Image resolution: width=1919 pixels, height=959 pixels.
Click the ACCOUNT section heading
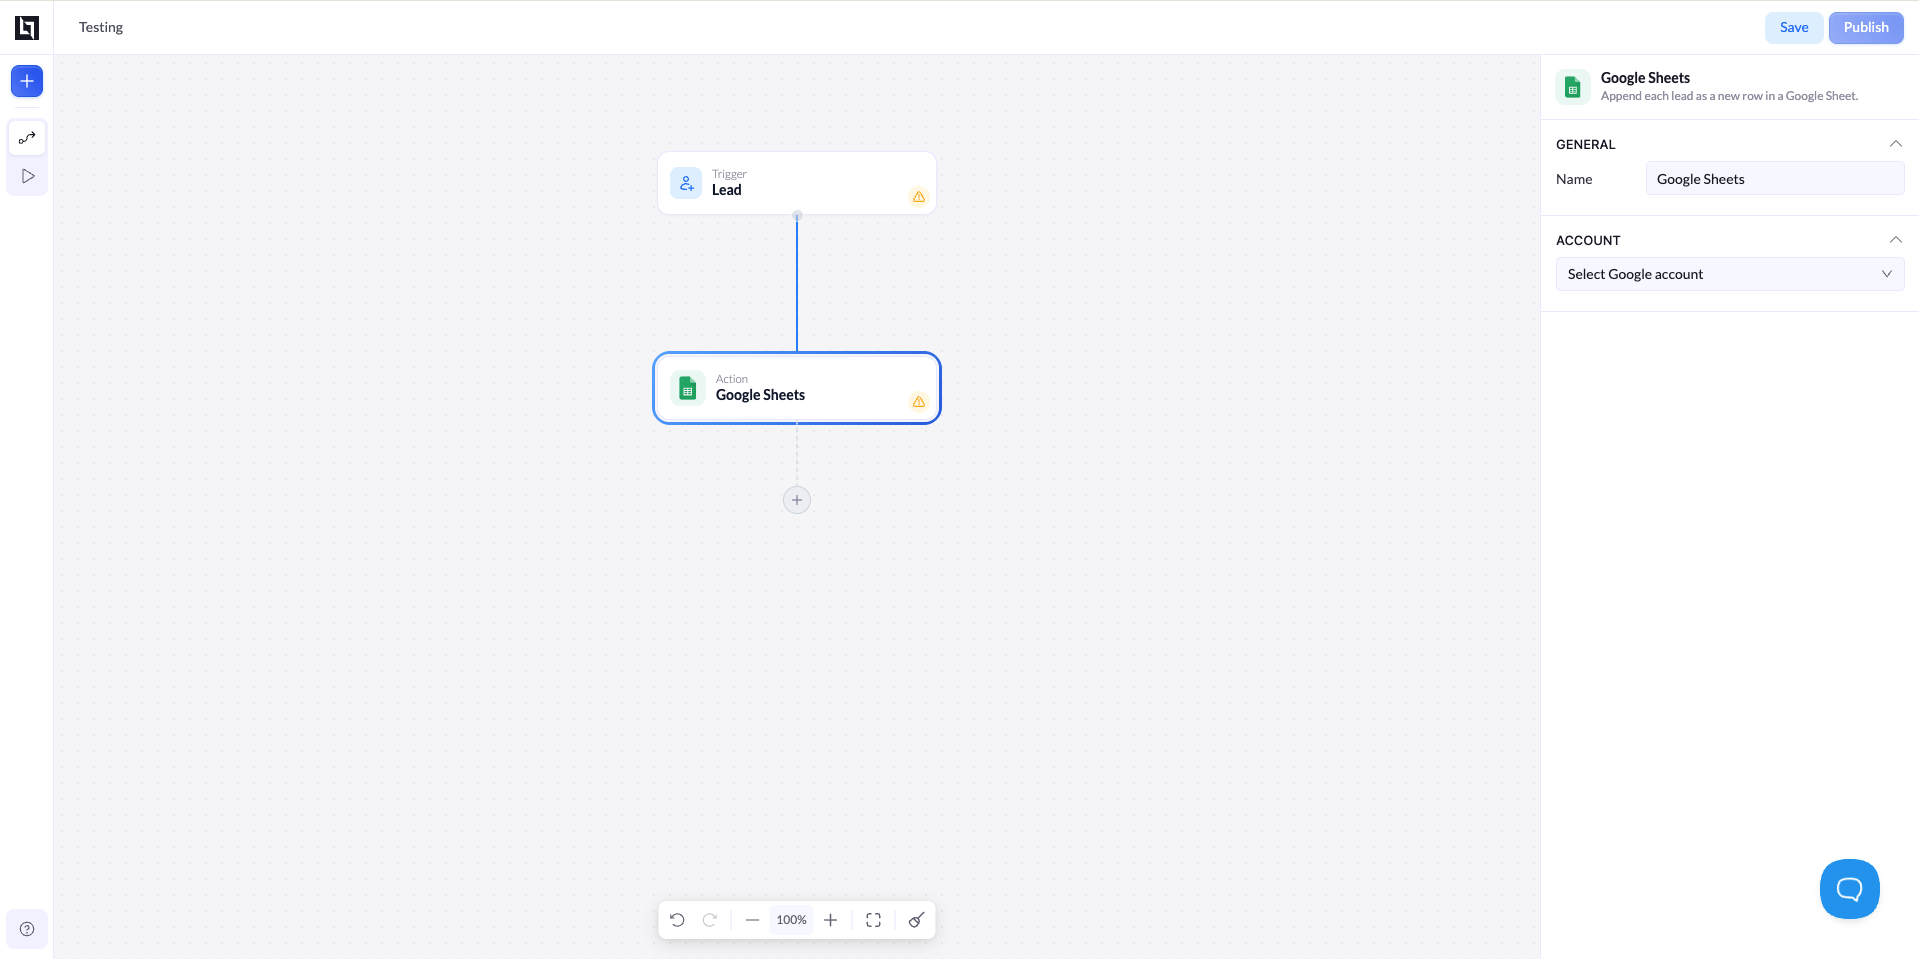click(1588, 241)
